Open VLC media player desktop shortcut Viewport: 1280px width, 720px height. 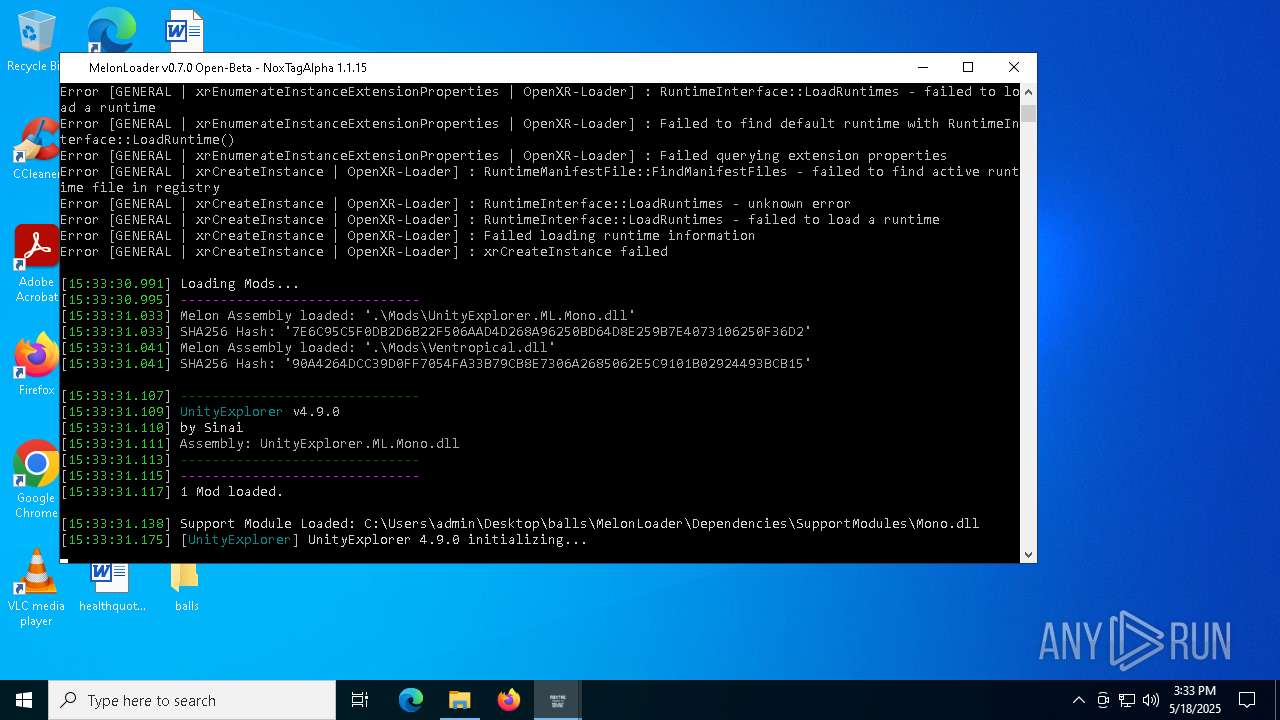tap(36, 588)
